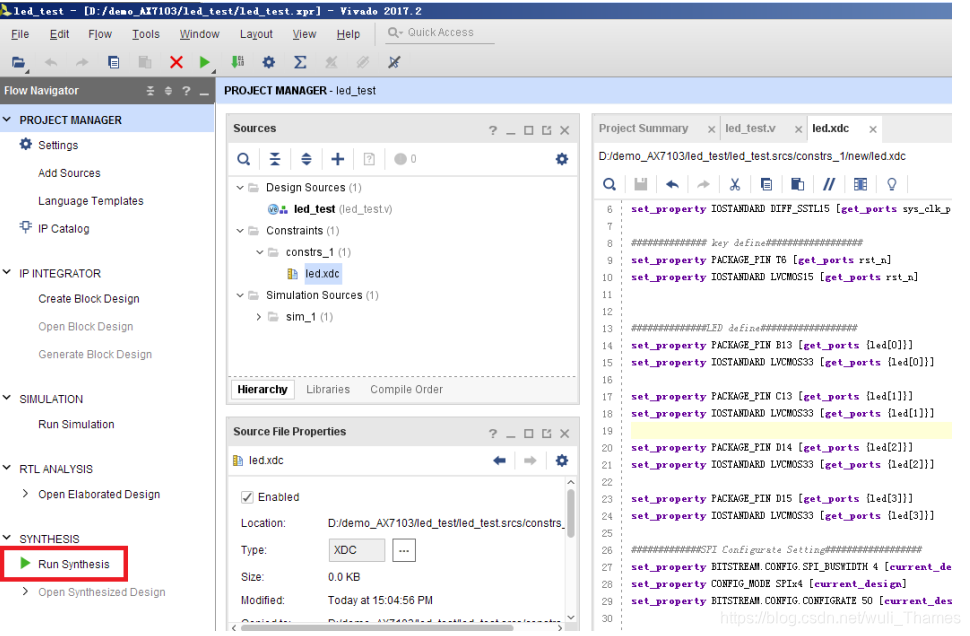This screenshot has height=636, width=970.
Task: Expand Open Elaborated Design
Action: pyautogui.click(x=25, y=494)
